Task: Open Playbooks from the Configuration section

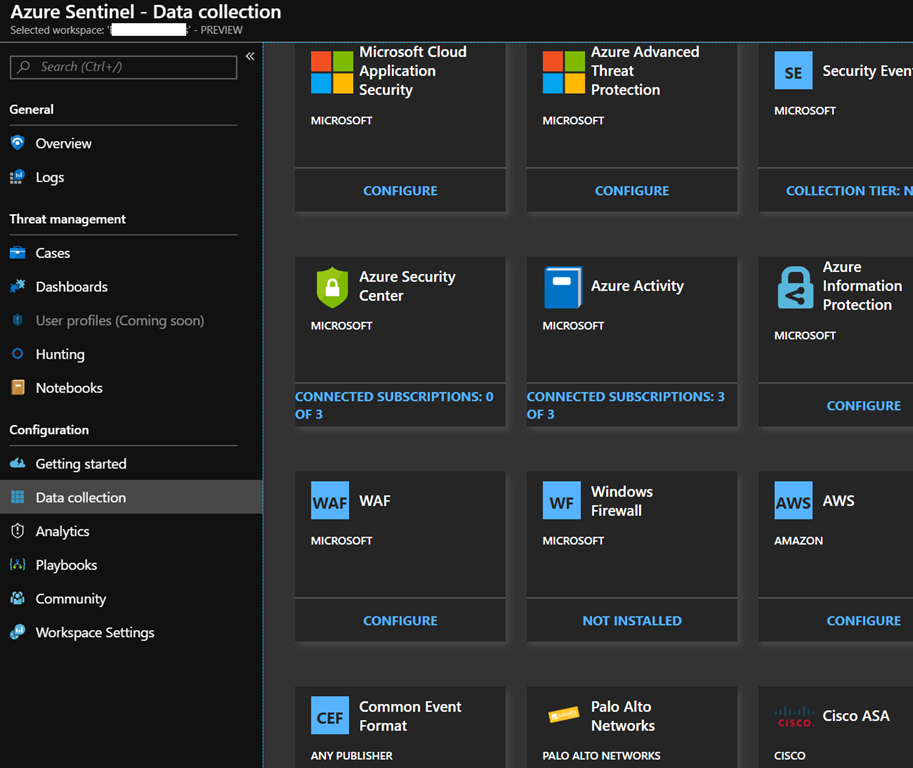Action: pyautogui.click(x=66, y=565)
